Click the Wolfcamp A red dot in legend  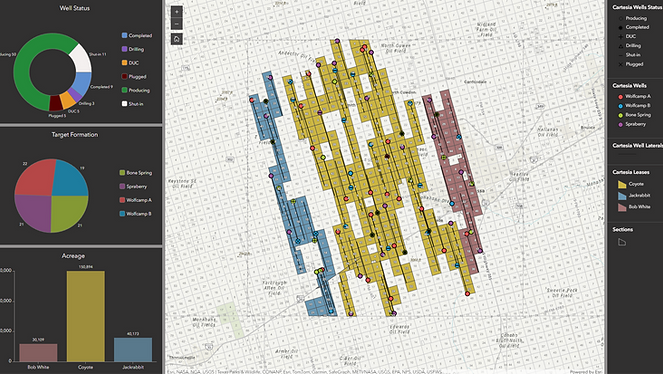621,97
